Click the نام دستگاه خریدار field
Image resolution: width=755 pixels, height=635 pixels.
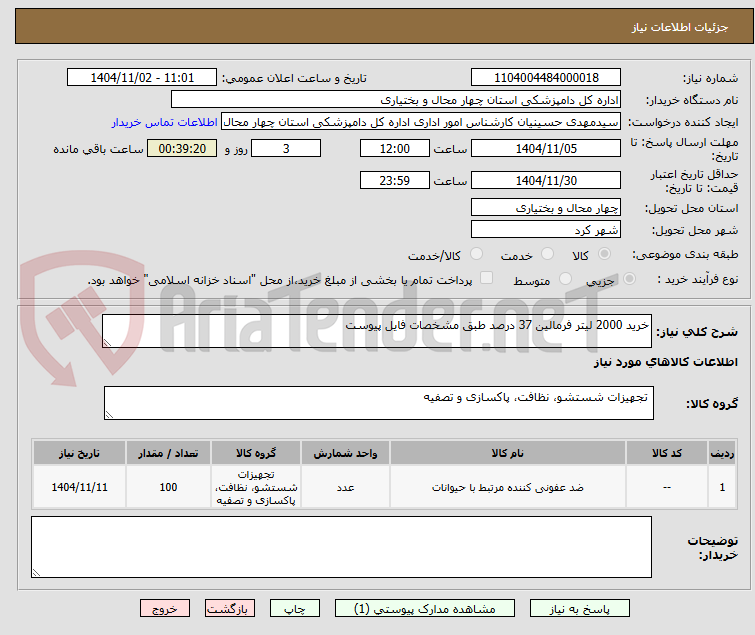coord(396,100)
